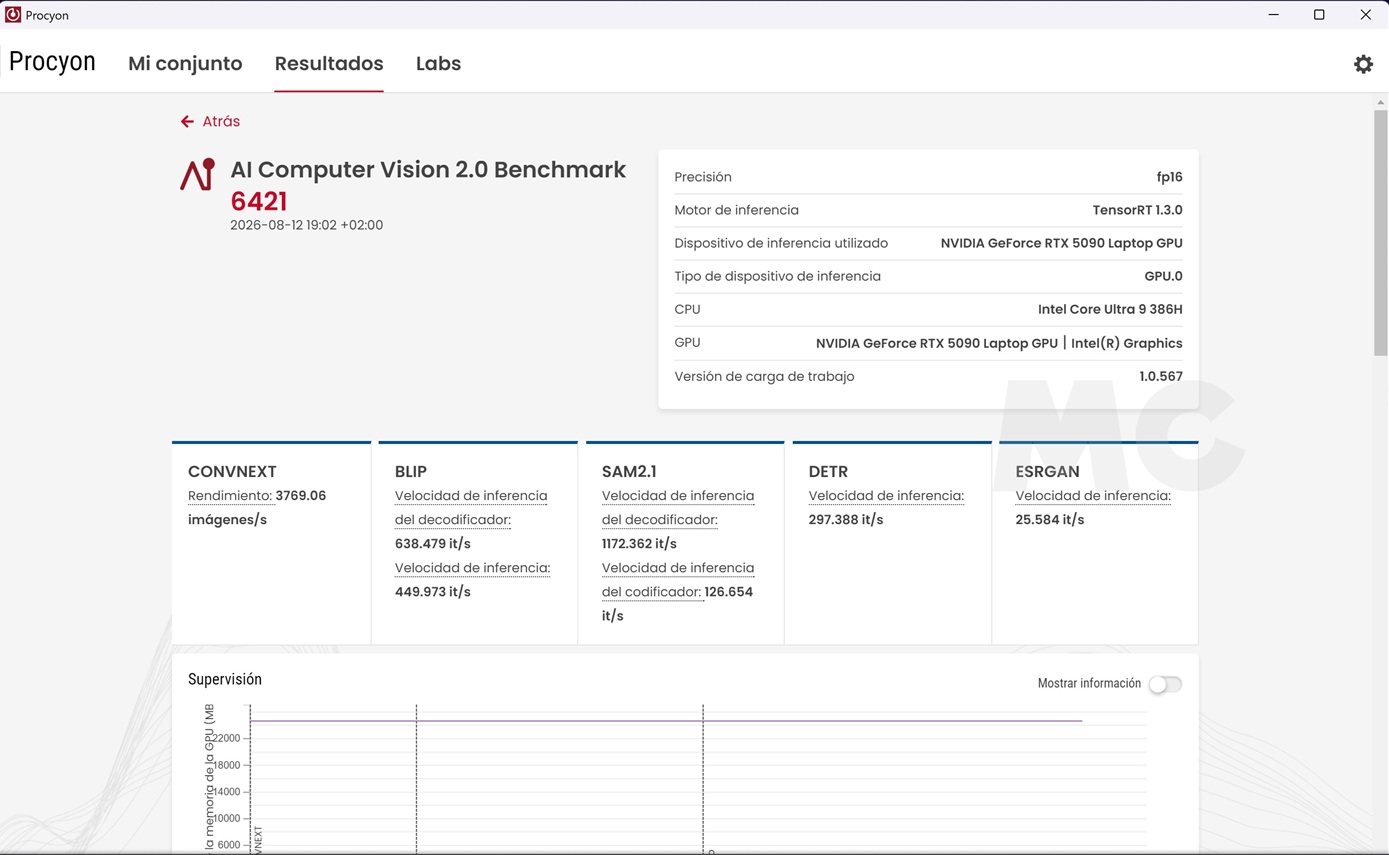The height and width of the screenshot is (855, 1389).
Task: Go to the Labs tab
Action: pos(438,63)
